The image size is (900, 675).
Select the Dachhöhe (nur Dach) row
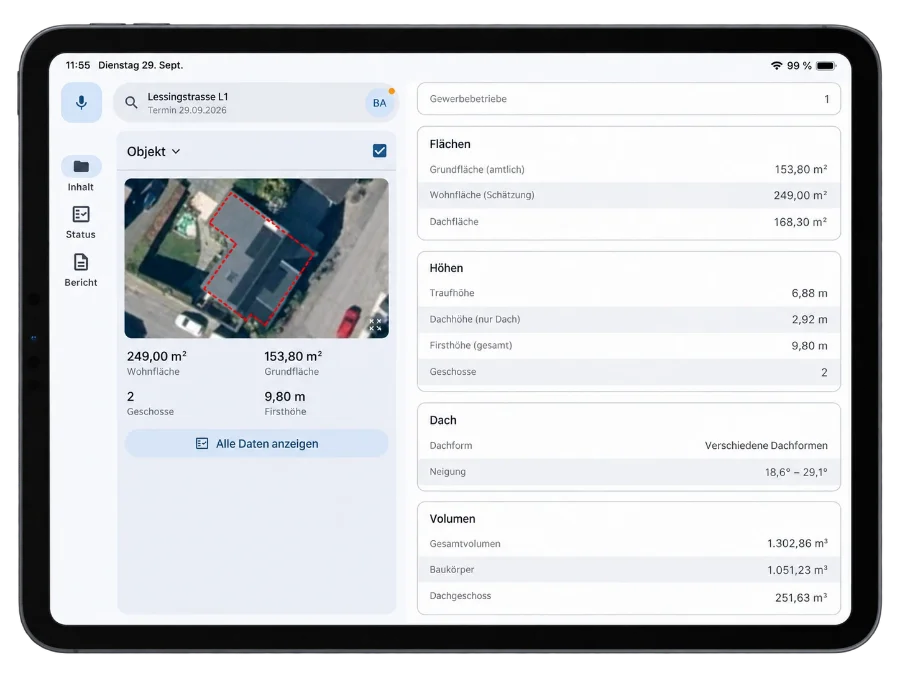click(x=629, y=319)
